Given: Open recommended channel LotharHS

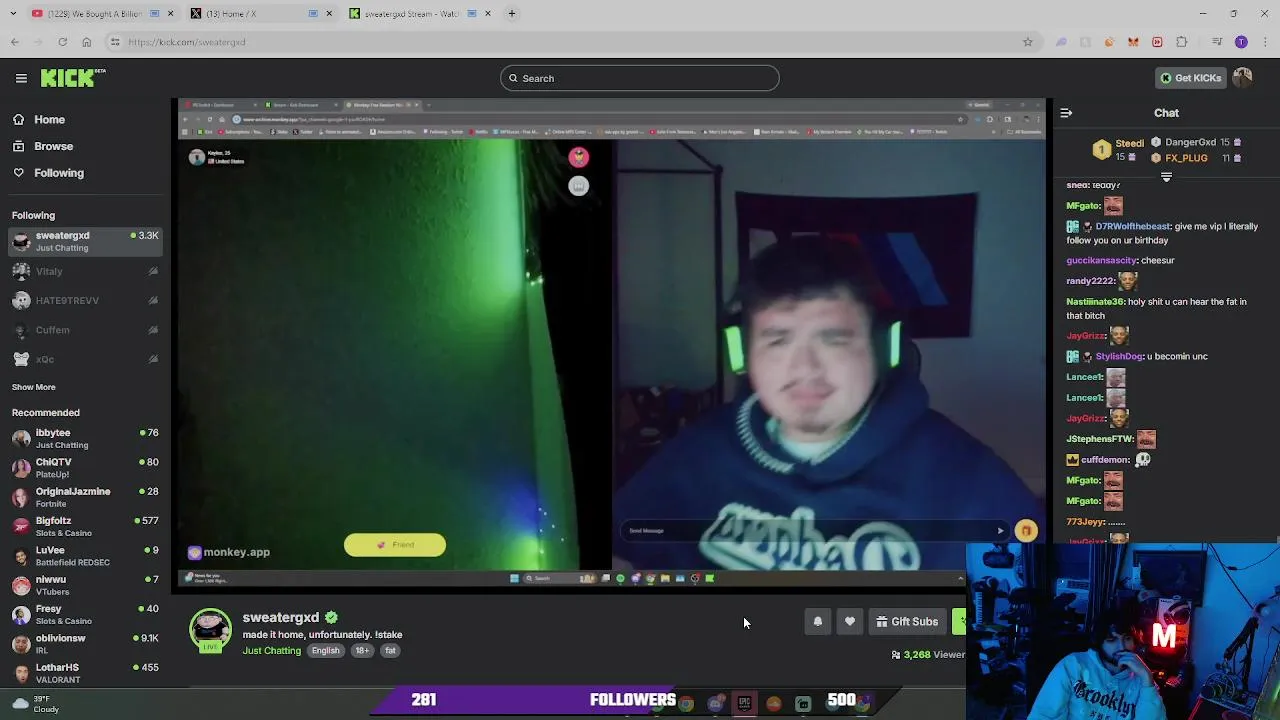Looking at the screenshot, I should (x=85, y=673).
